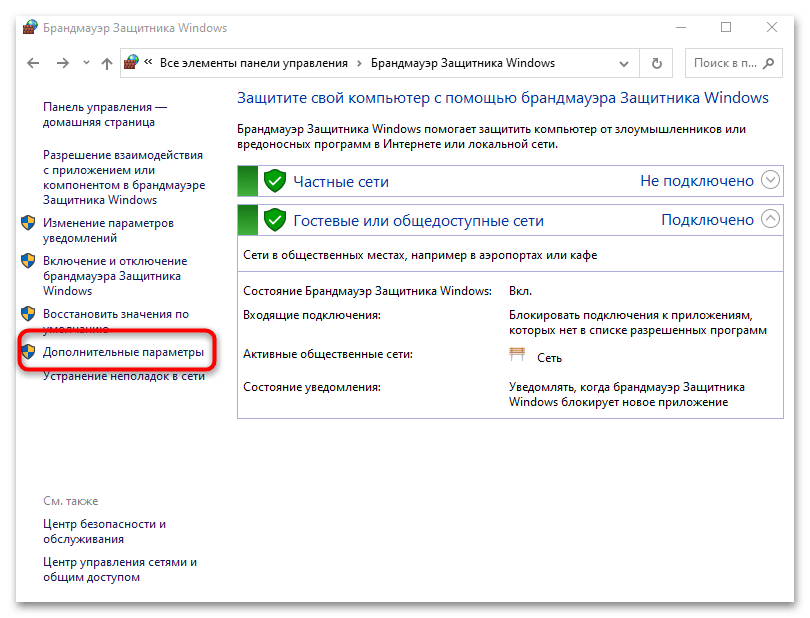The height and width of the screenshot is (618, 810).
Task: Open 'Изменение параметров уведомлений' link
Action: click(x=108, y=230)
